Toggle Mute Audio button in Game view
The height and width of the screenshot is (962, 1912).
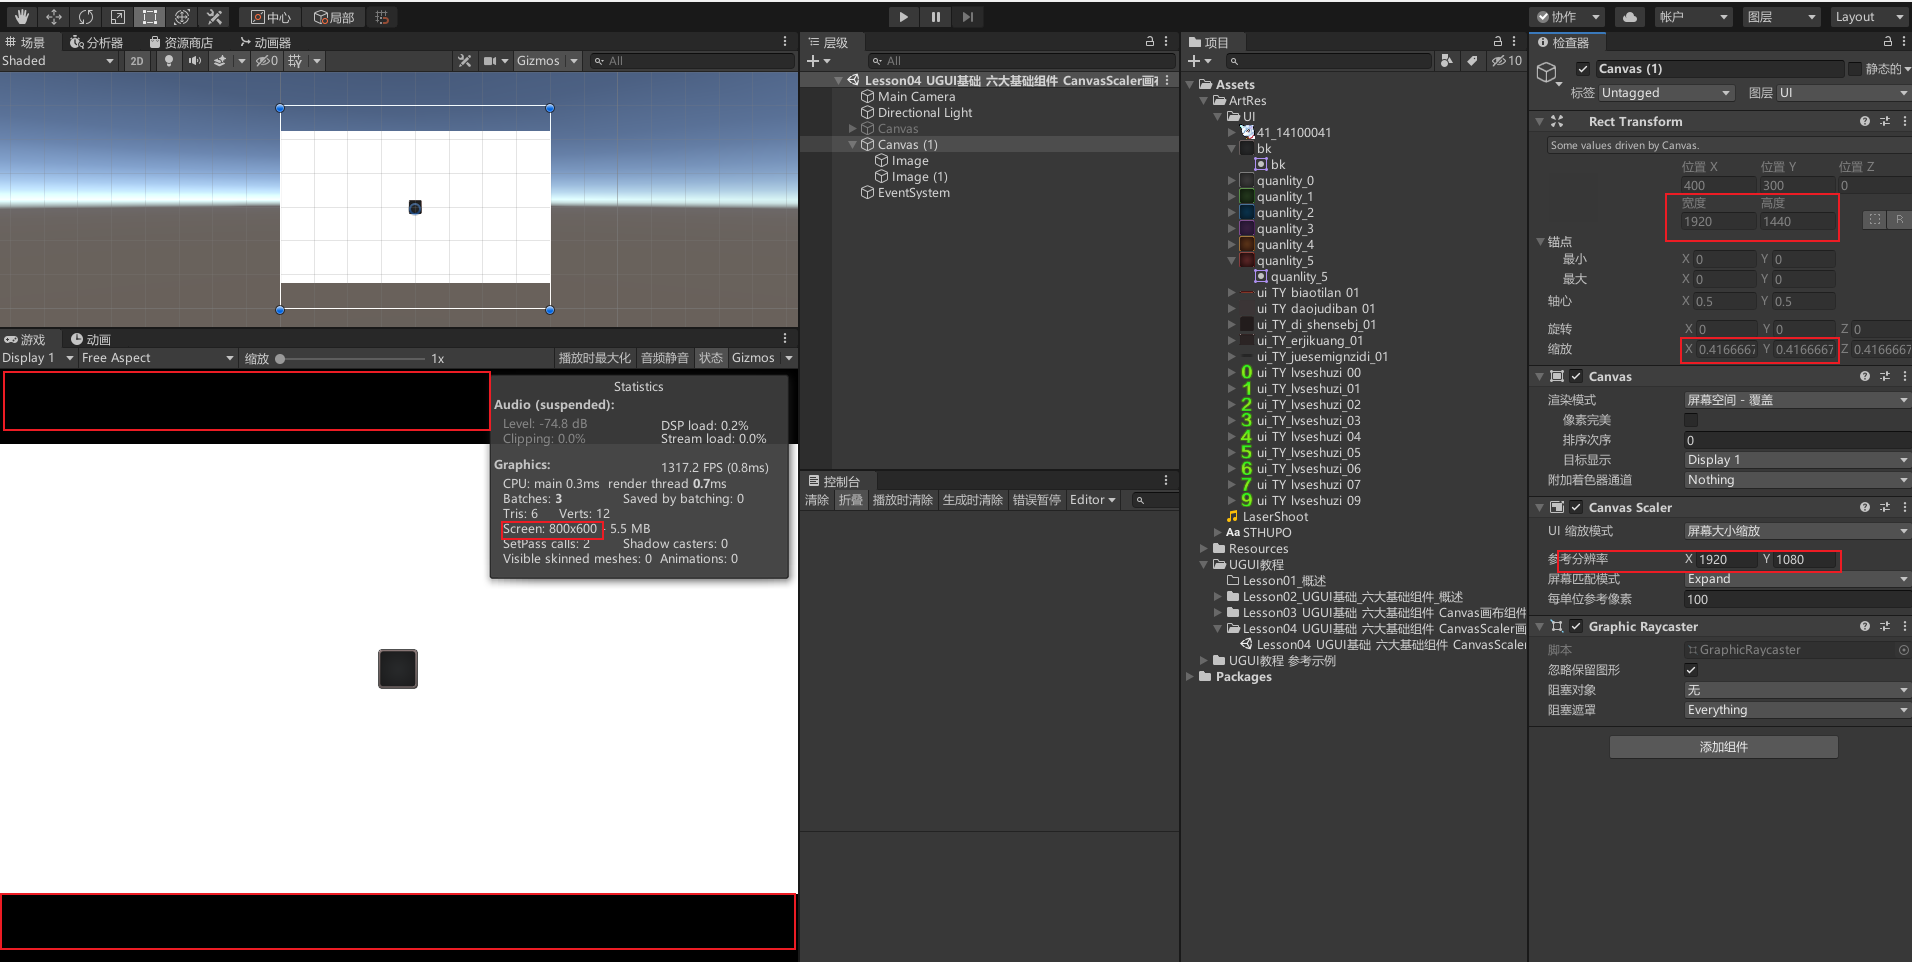coord(665,358)
